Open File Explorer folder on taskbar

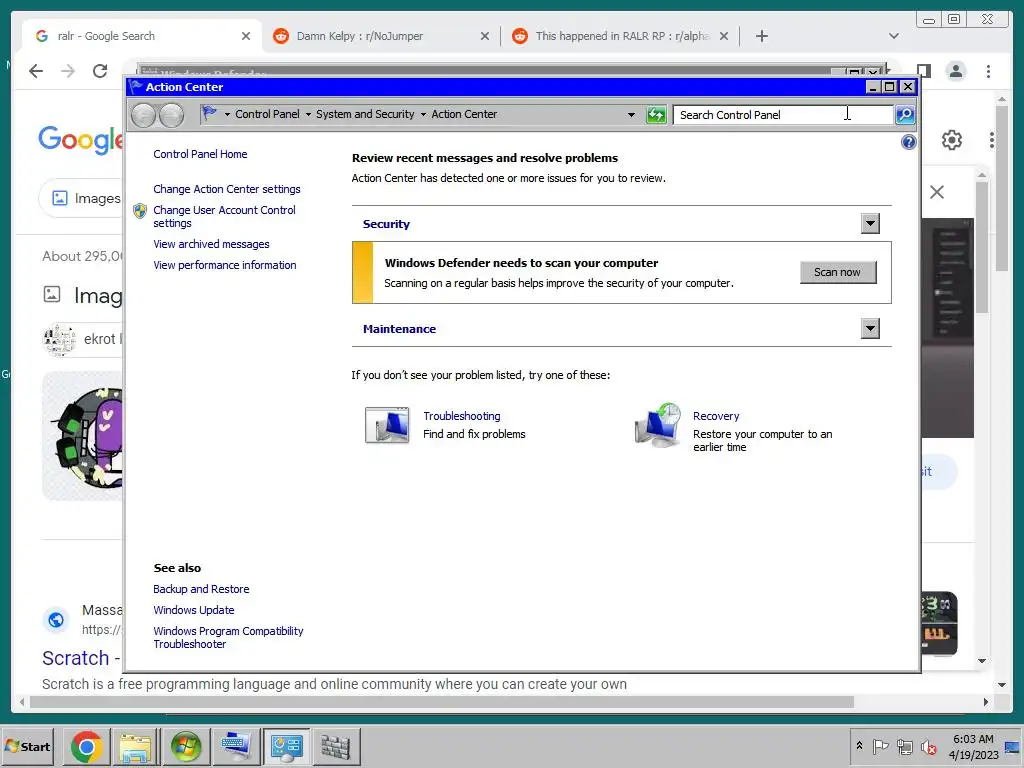(x=135, y=746)
